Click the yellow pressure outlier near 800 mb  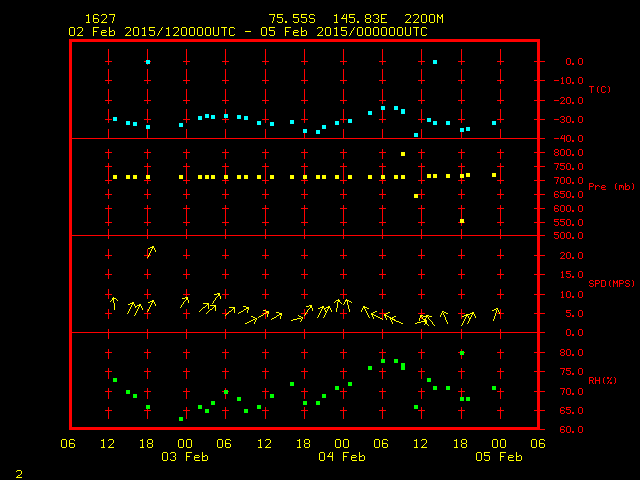pyautogui.click(x=403, y=154)
